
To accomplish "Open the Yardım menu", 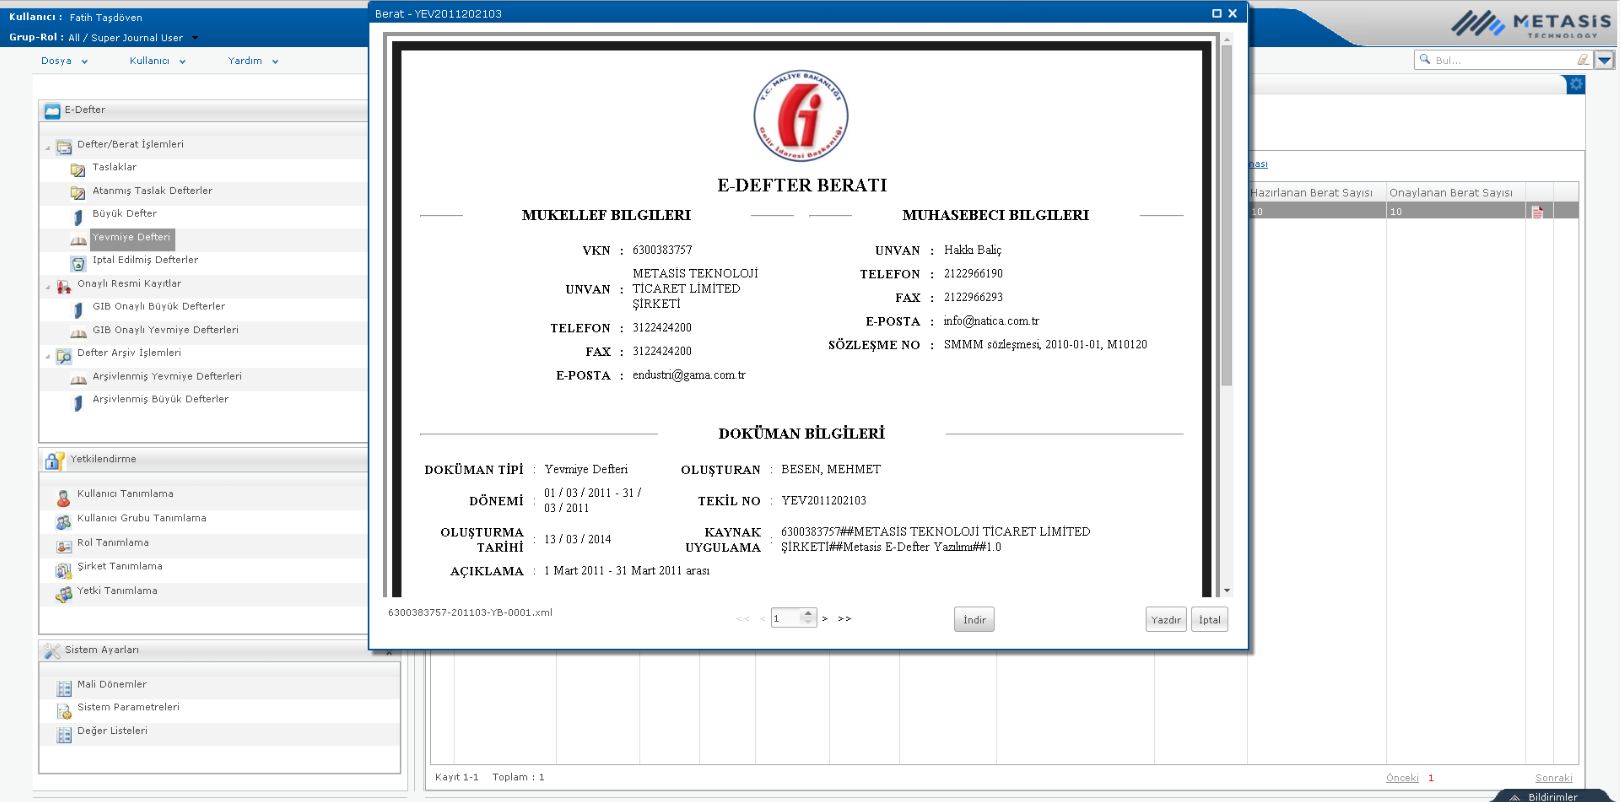I will (x=253, y=61).
